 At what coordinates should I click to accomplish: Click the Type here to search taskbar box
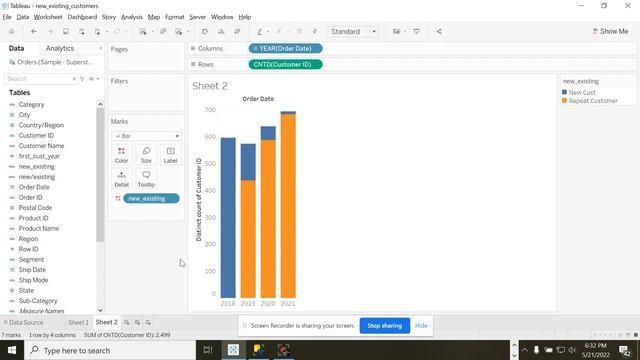(x=110, y=350)
